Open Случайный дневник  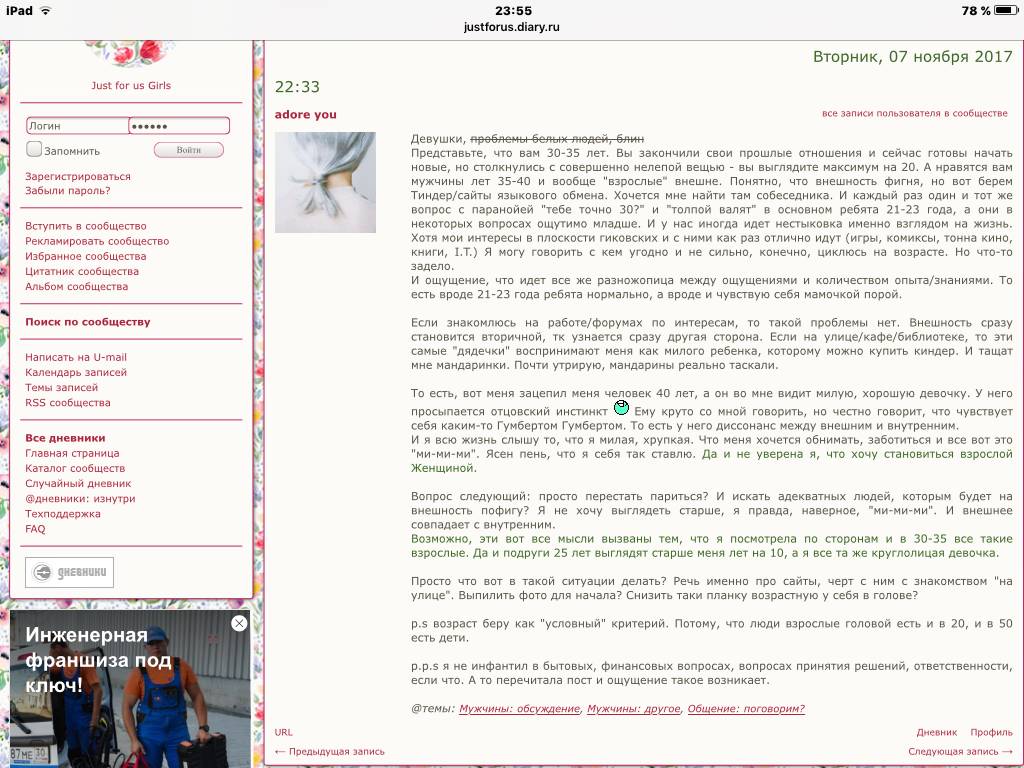coord(78,483)
